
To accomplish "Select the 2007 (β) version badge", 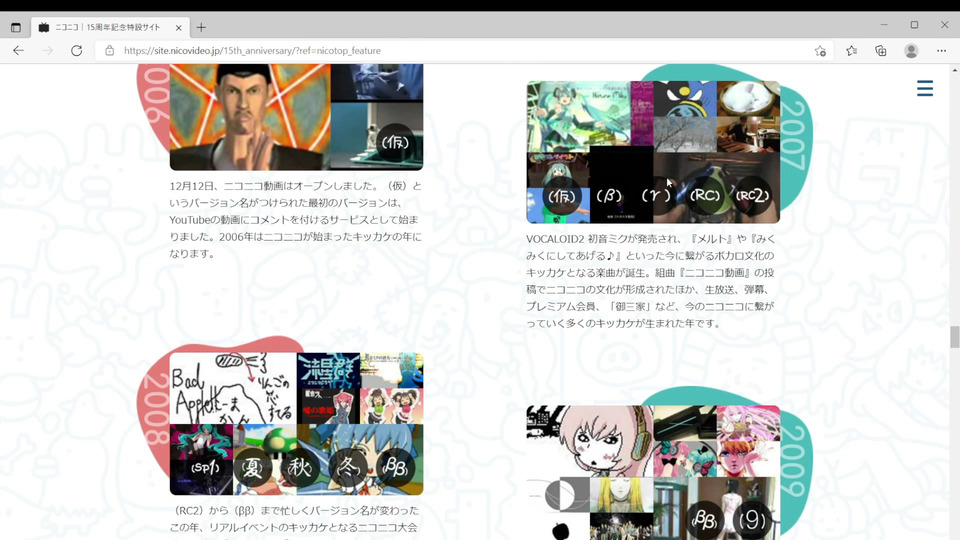I will pos(609,196).
